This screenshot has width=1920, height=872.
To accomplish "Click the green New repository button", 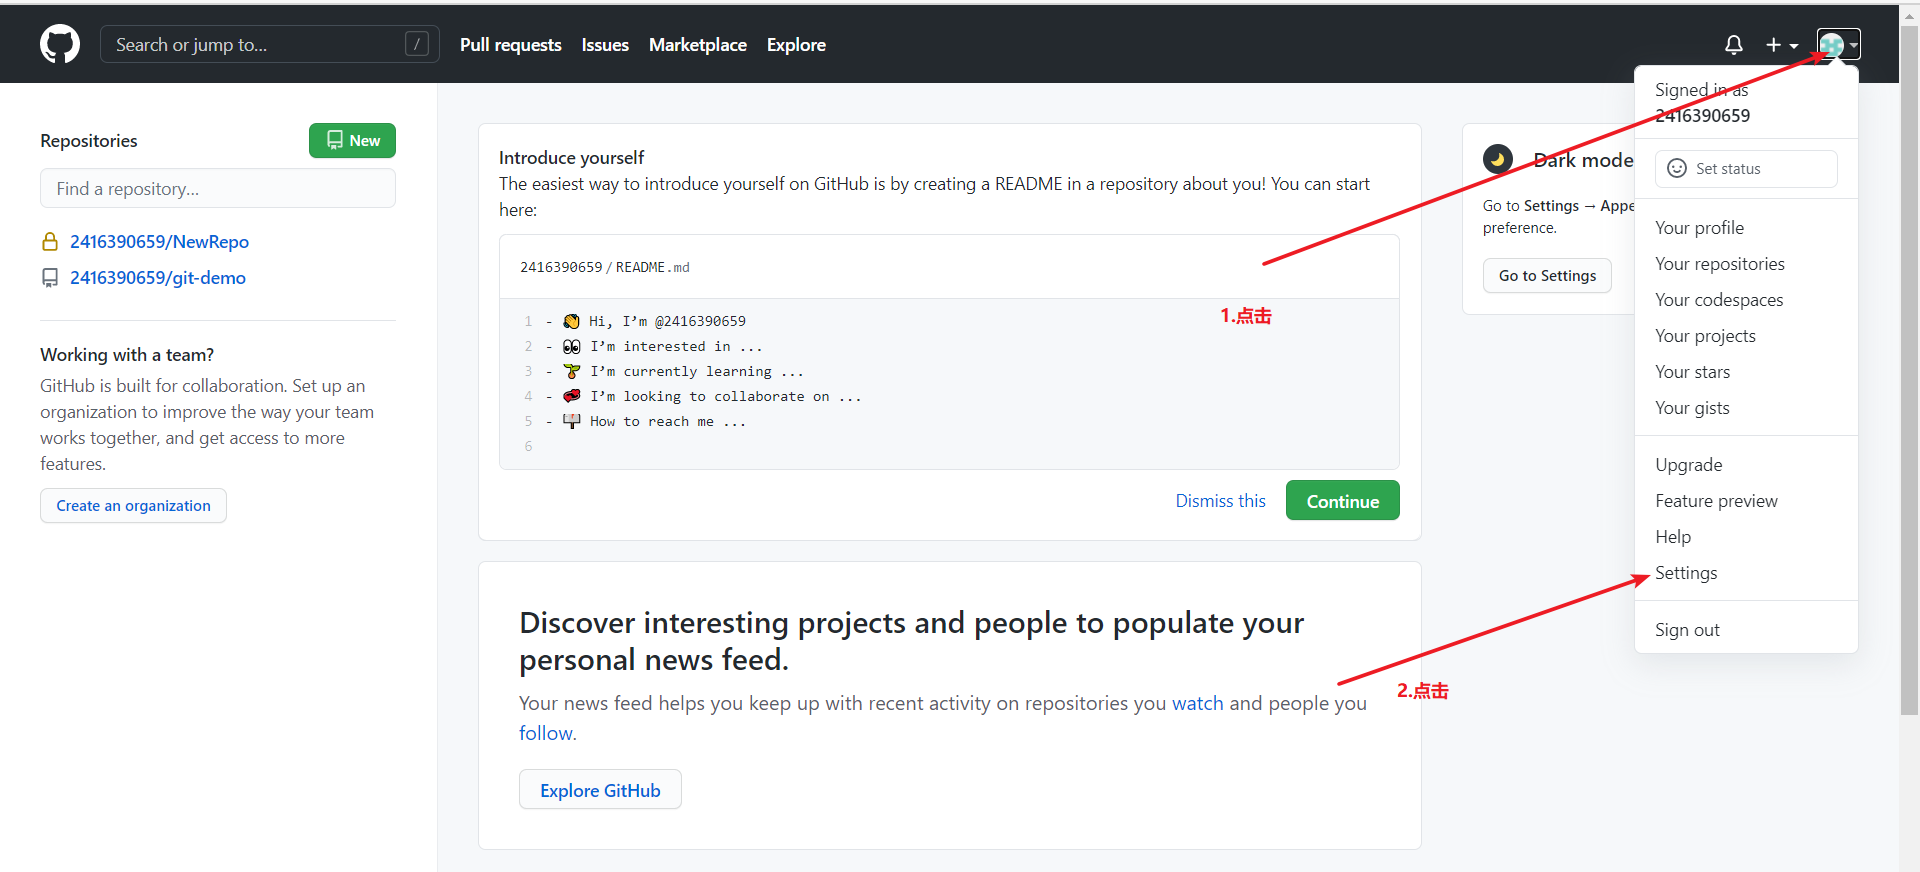I will (x=352, y=141).
